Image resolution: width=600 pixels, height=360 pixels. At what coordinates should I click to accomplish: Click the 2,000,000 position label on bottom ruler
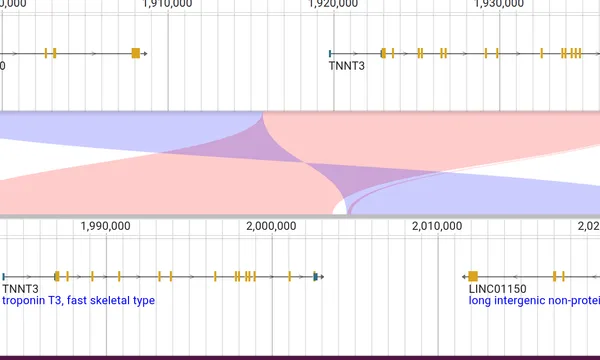tap(271, 226)
